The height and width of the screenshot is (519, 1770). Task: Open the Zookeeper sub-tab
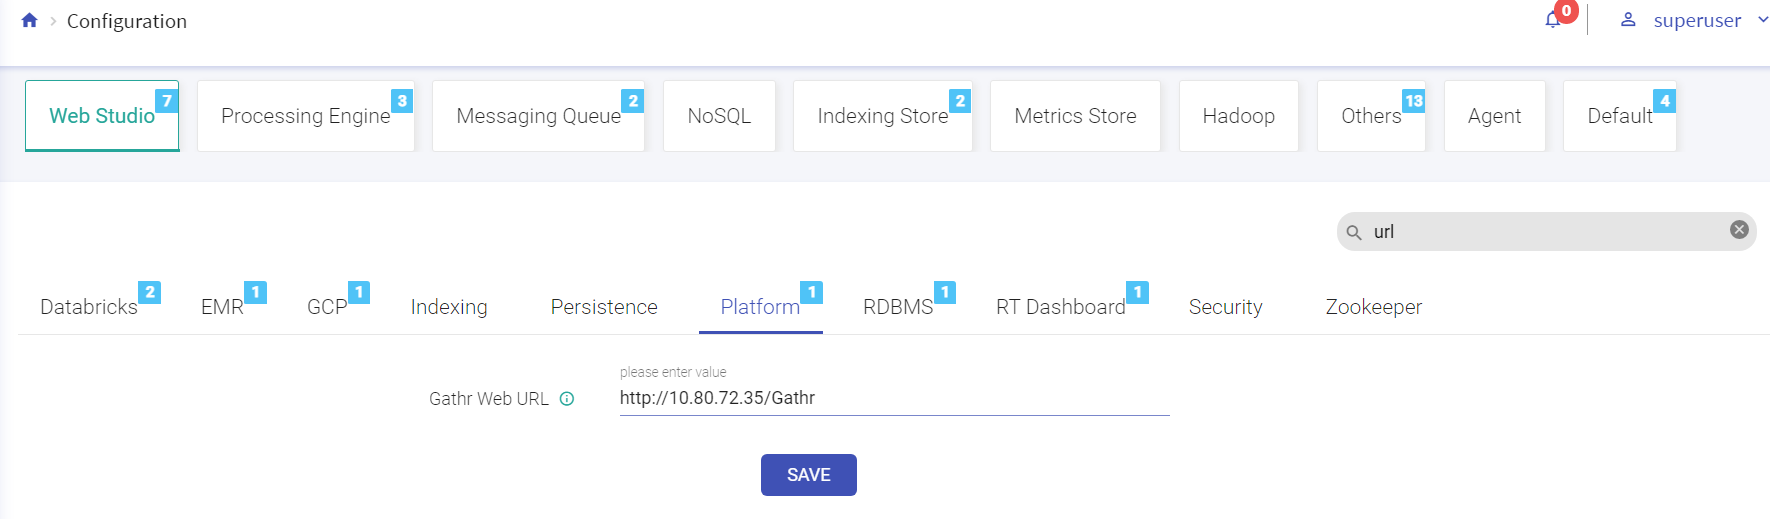point(1373,307)
